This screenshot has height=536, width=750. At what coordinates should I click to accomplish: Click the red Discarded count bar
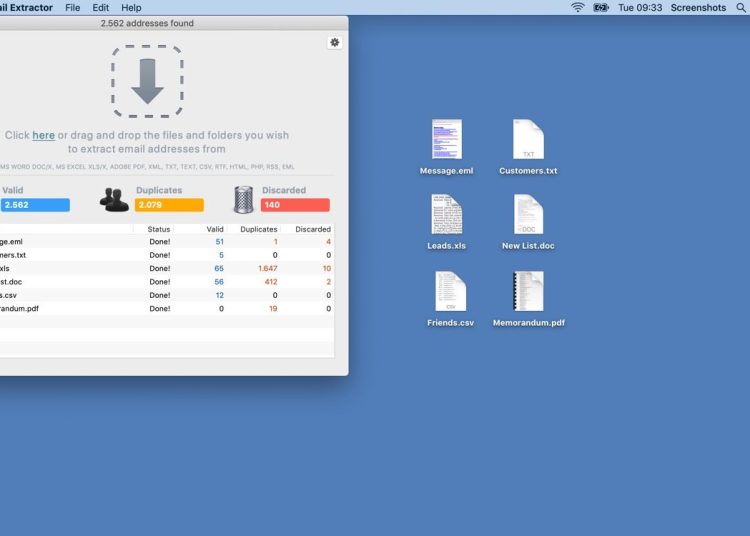tap(295, 205)
